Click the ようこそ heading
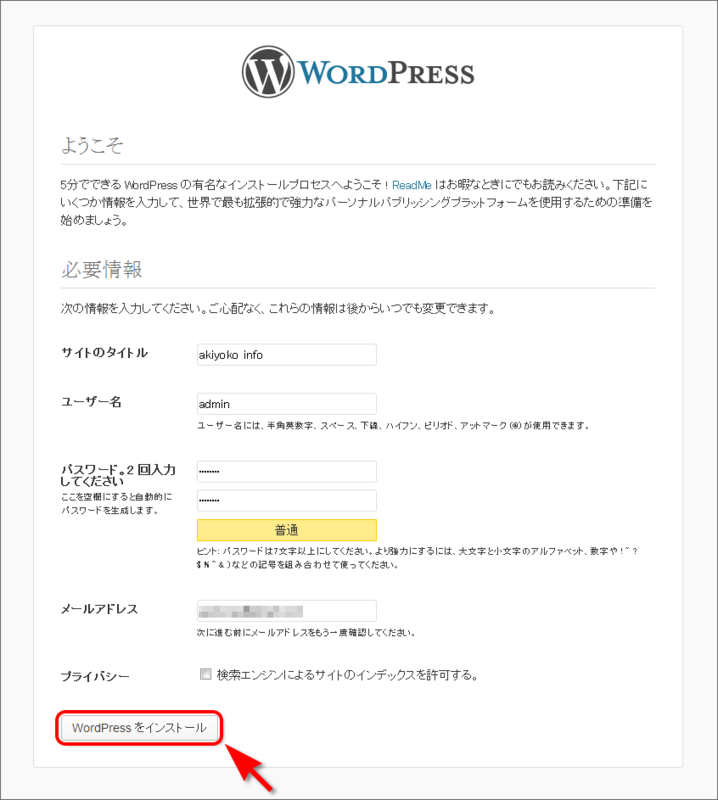The height and width of the screenshot is (800, 718). pos(92,145)
